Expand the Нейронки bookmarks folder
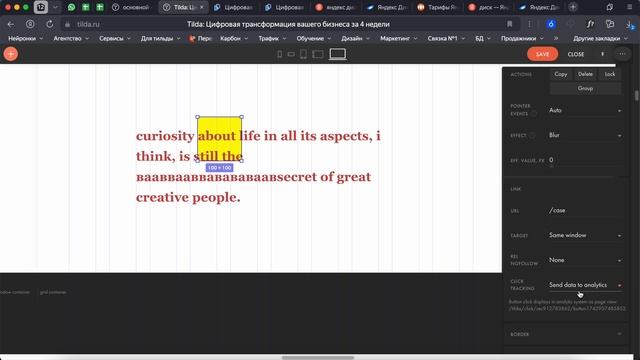 coord(25,38)
